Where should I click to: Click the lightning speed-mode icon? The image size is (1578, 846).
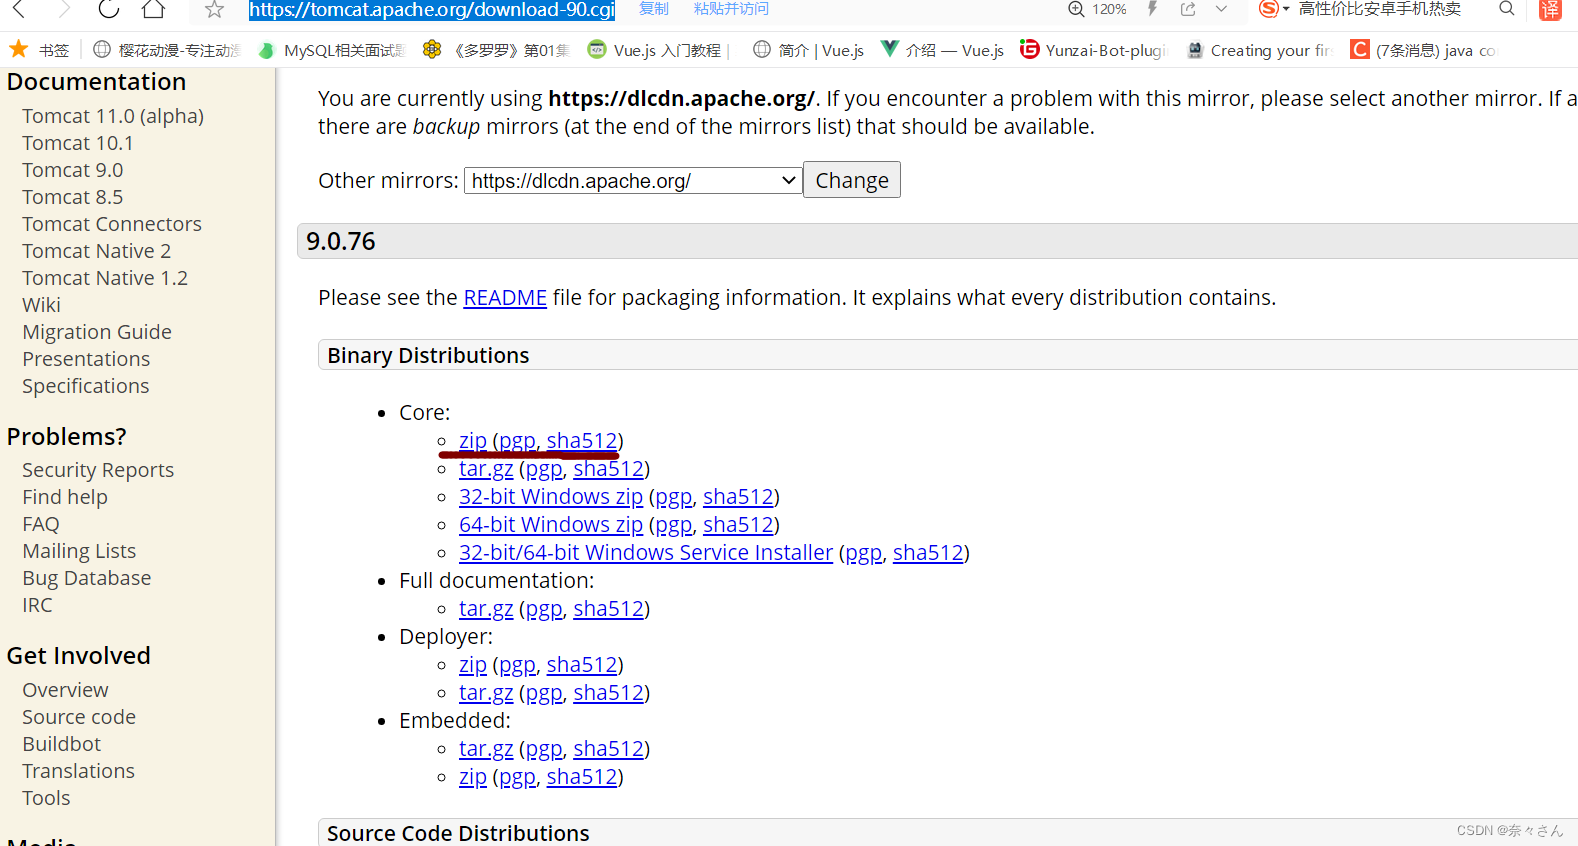coord(1152,9)
